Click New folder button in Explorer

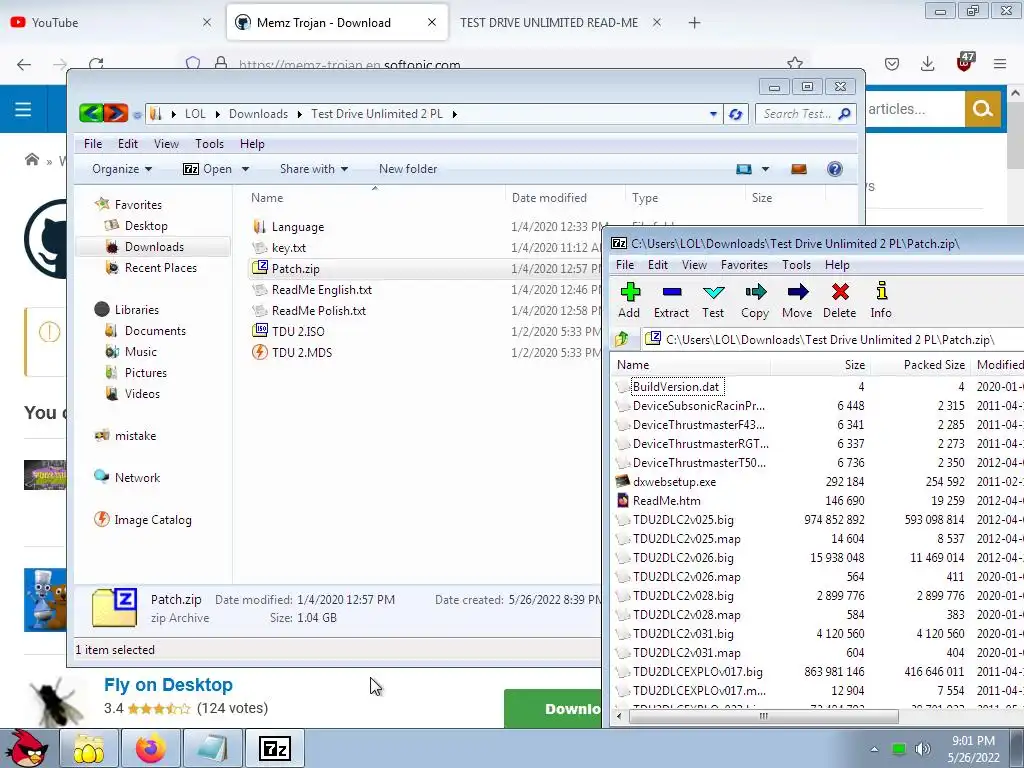click(408, 169)
